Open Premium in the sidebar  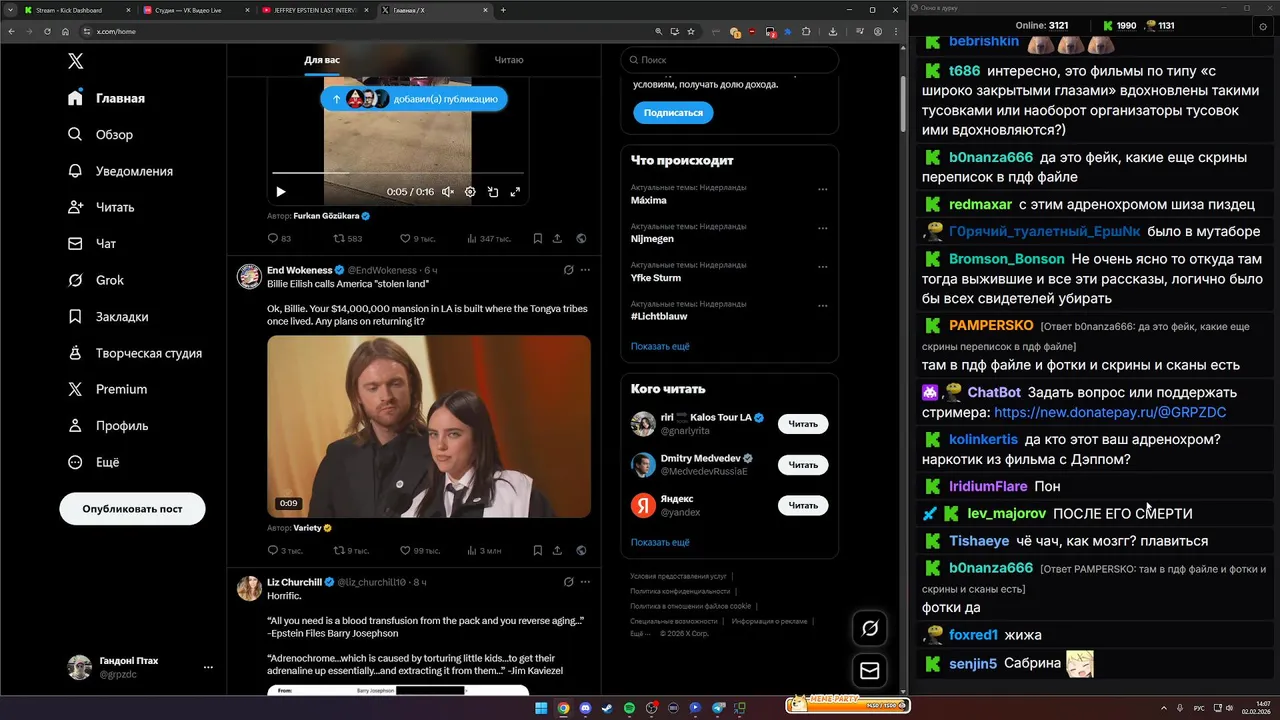click(x=107, y=389)
